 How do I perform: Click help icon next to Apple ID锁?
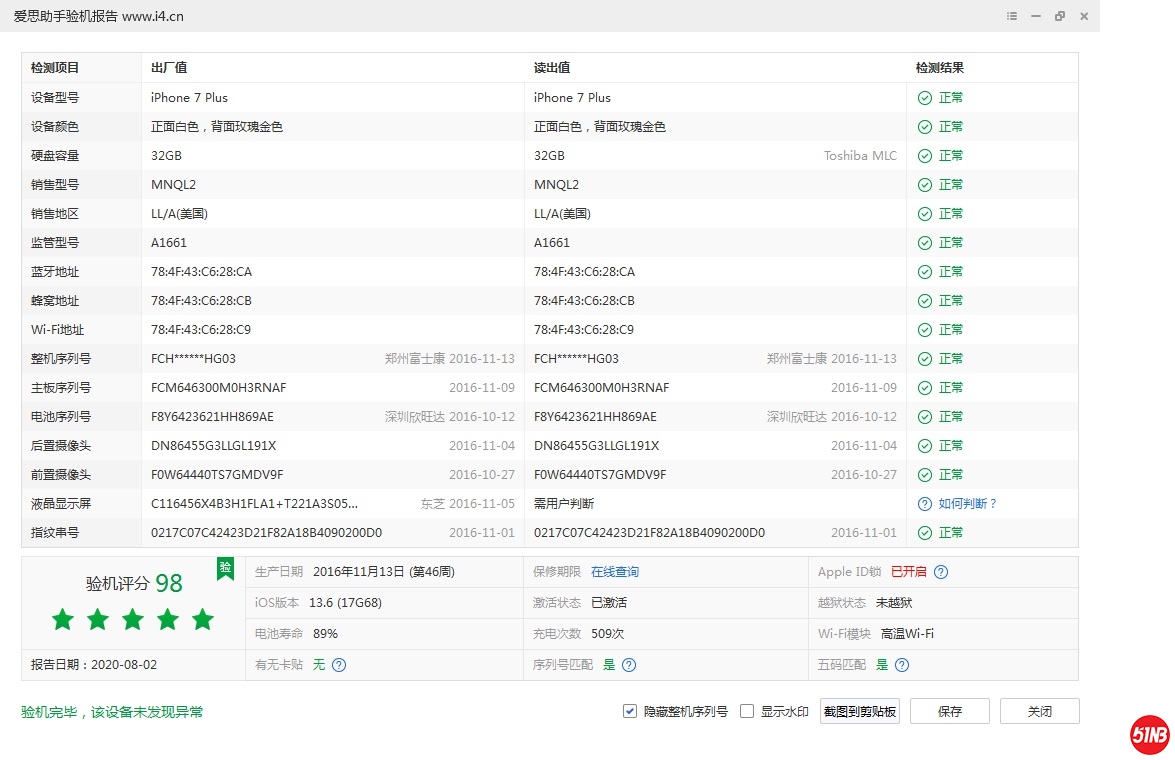tap(941, 572)
